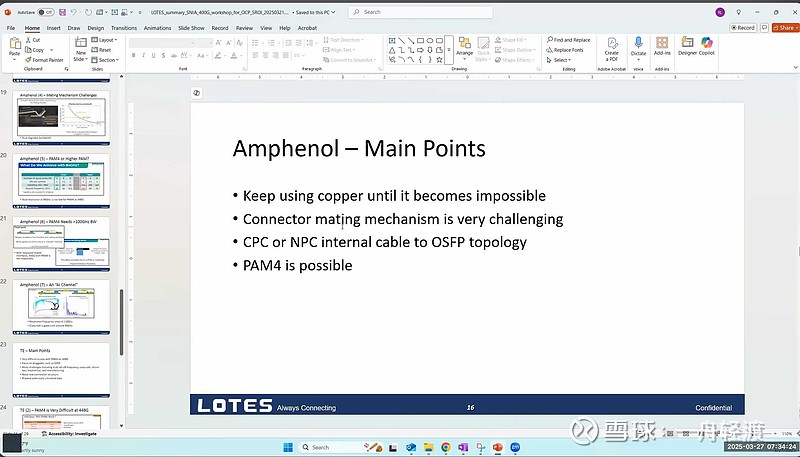
Task: Activate the Format Painter tool
Action: pyautogui.click(x=44, y=60)
